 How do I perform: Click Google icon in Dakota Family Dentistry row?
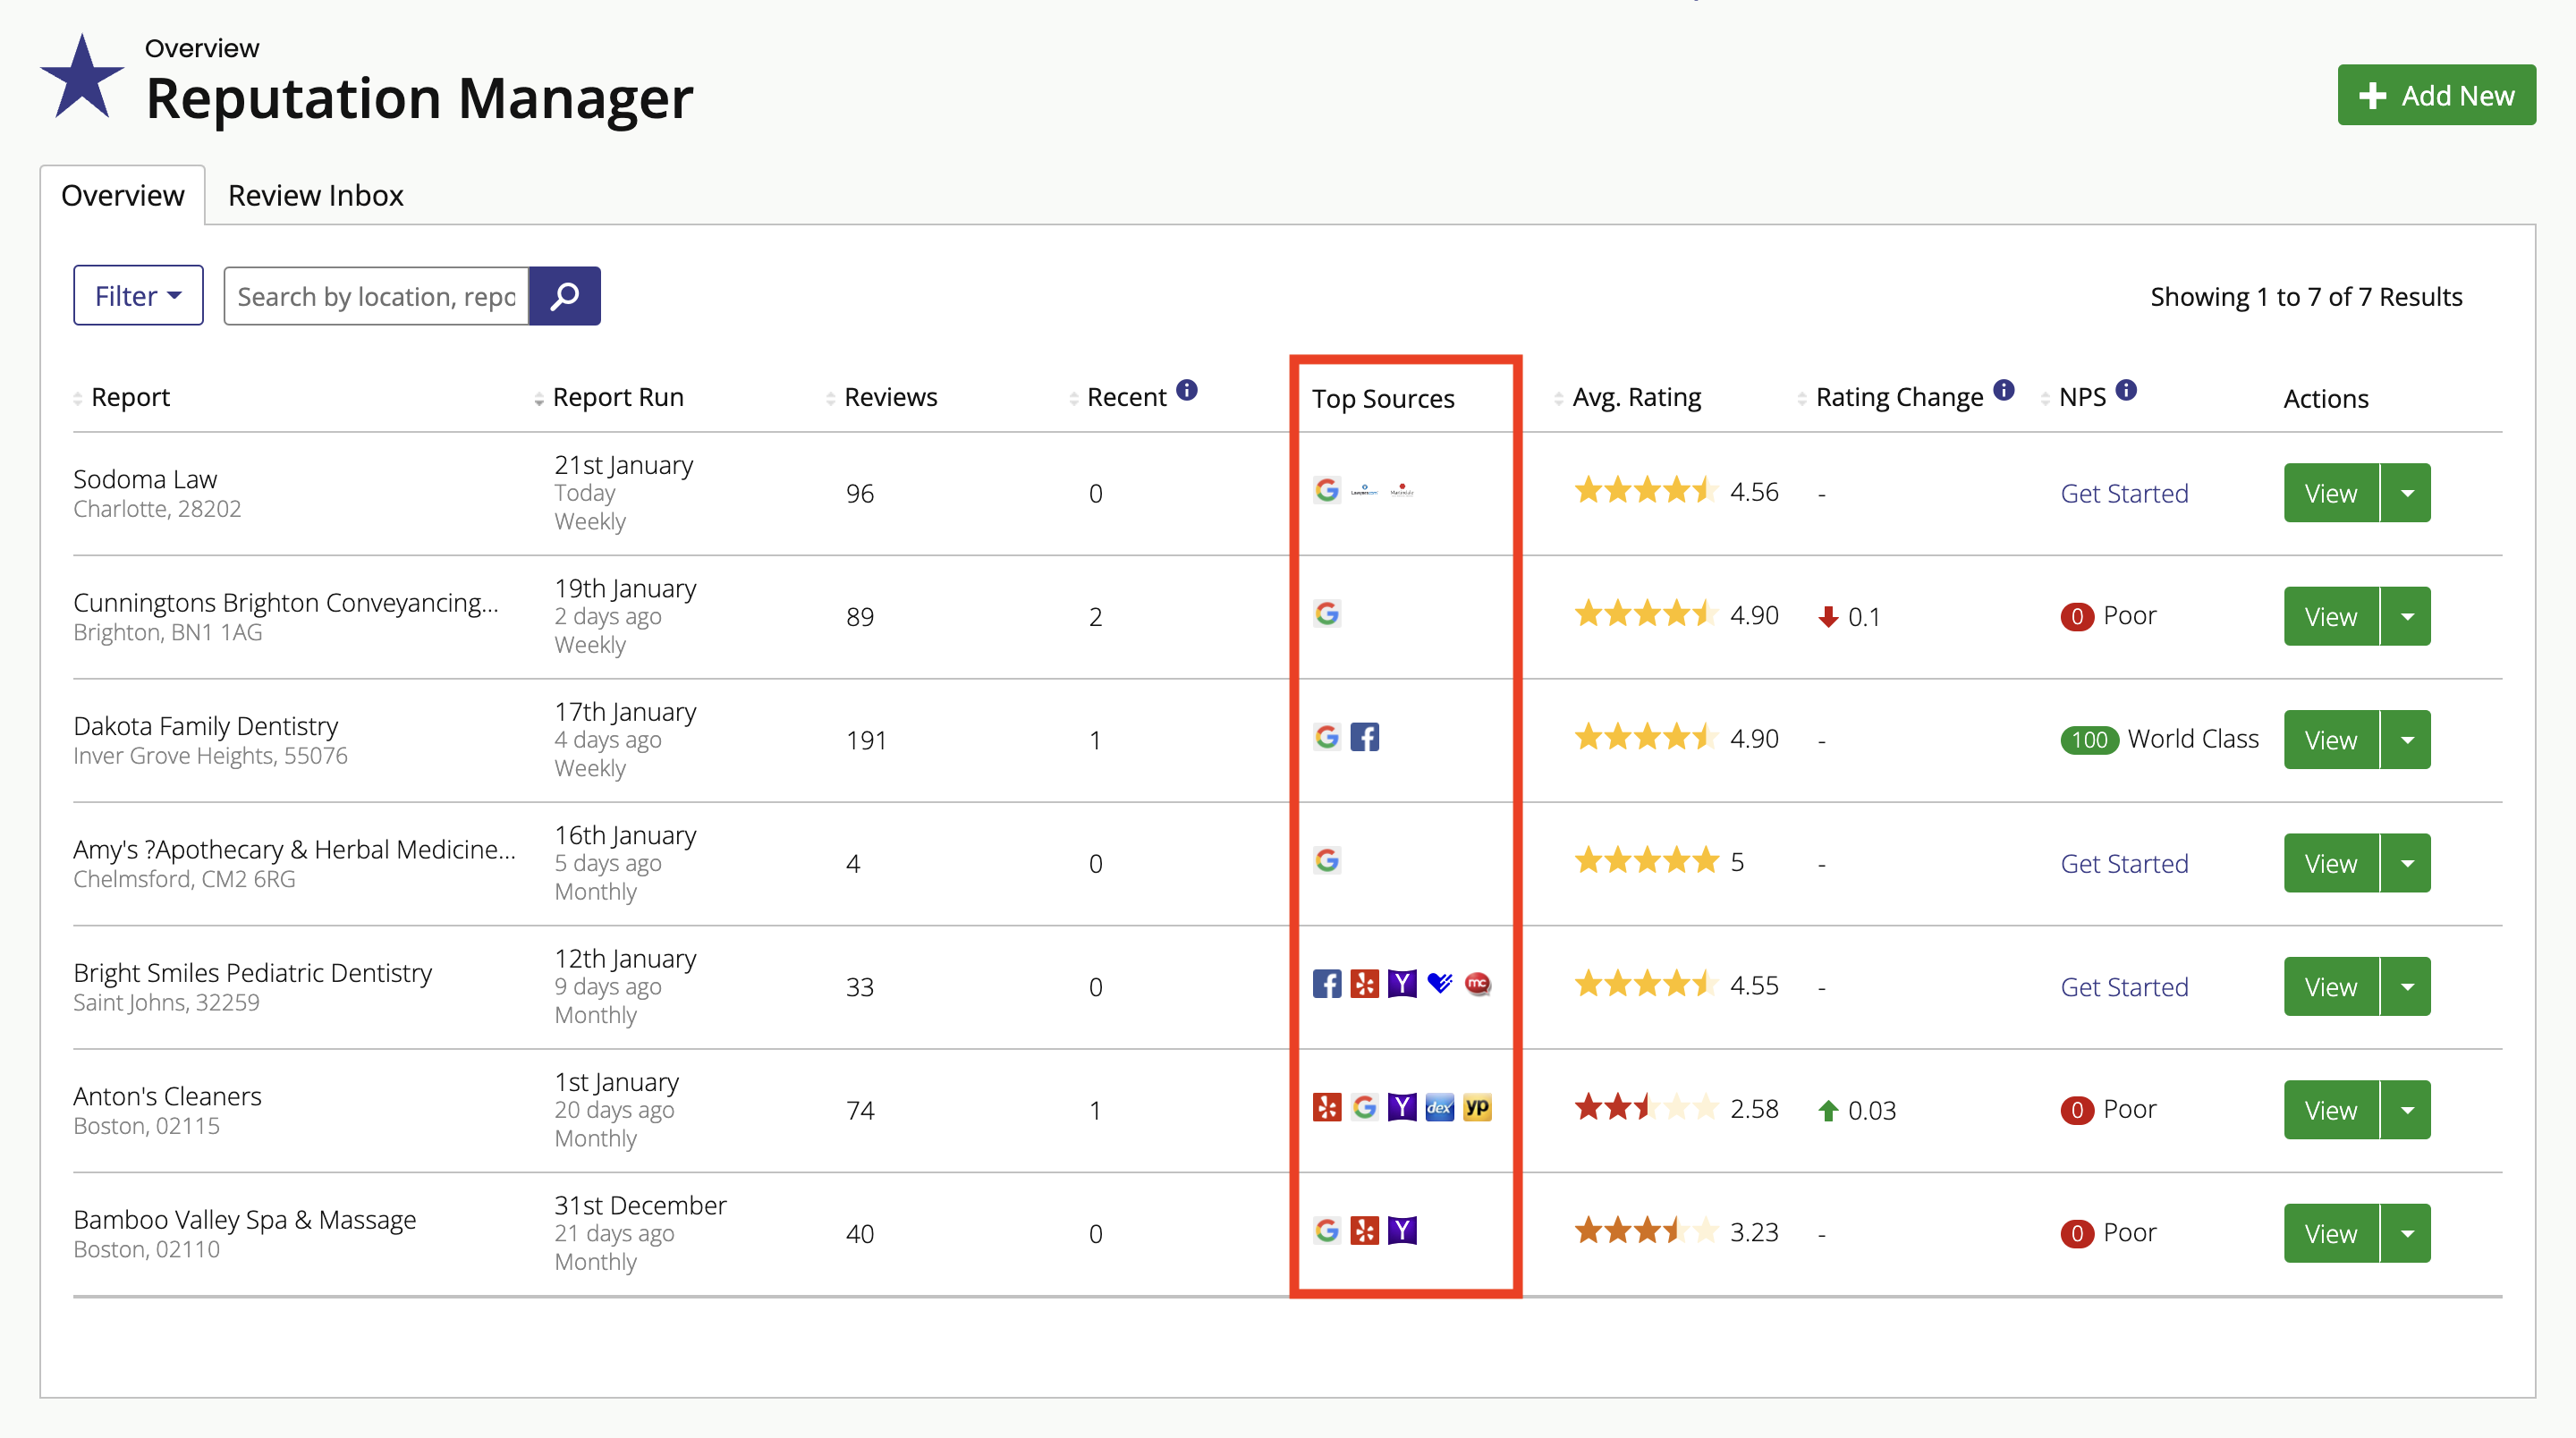coord(1327,737)
